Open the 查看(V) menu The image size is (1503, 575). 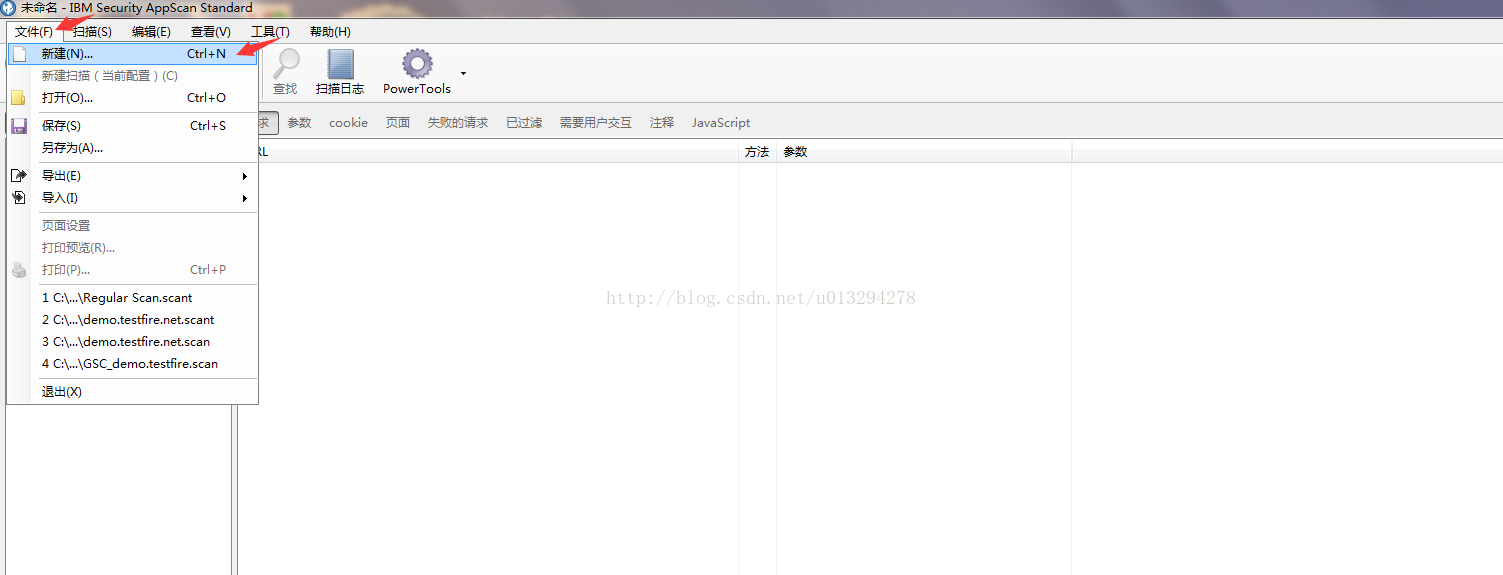click(210, 32)
